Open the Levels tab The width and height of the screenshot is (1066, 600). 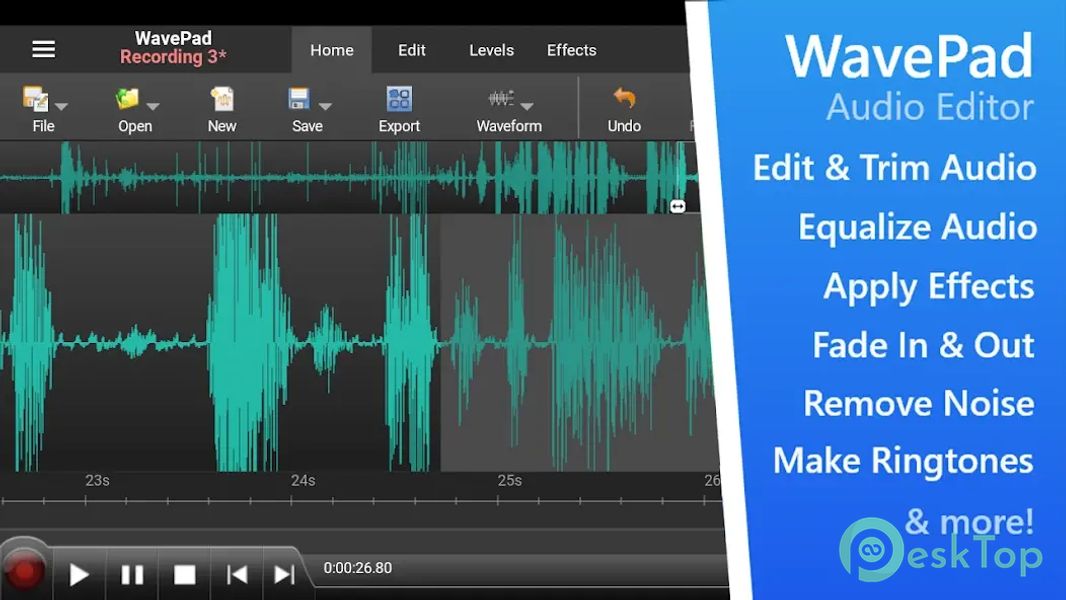[491, 50]
